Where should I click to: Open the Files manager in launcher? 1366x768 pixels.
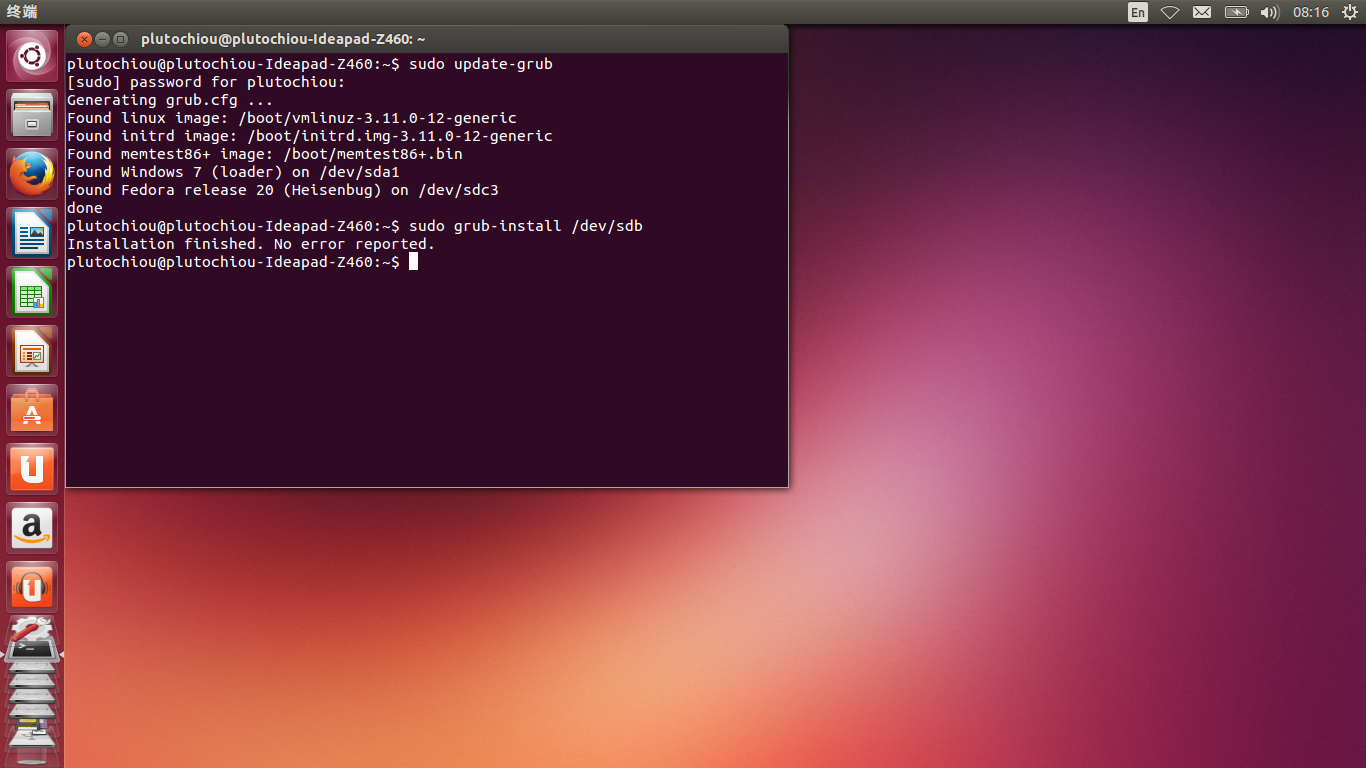click(x=32, y=115)
